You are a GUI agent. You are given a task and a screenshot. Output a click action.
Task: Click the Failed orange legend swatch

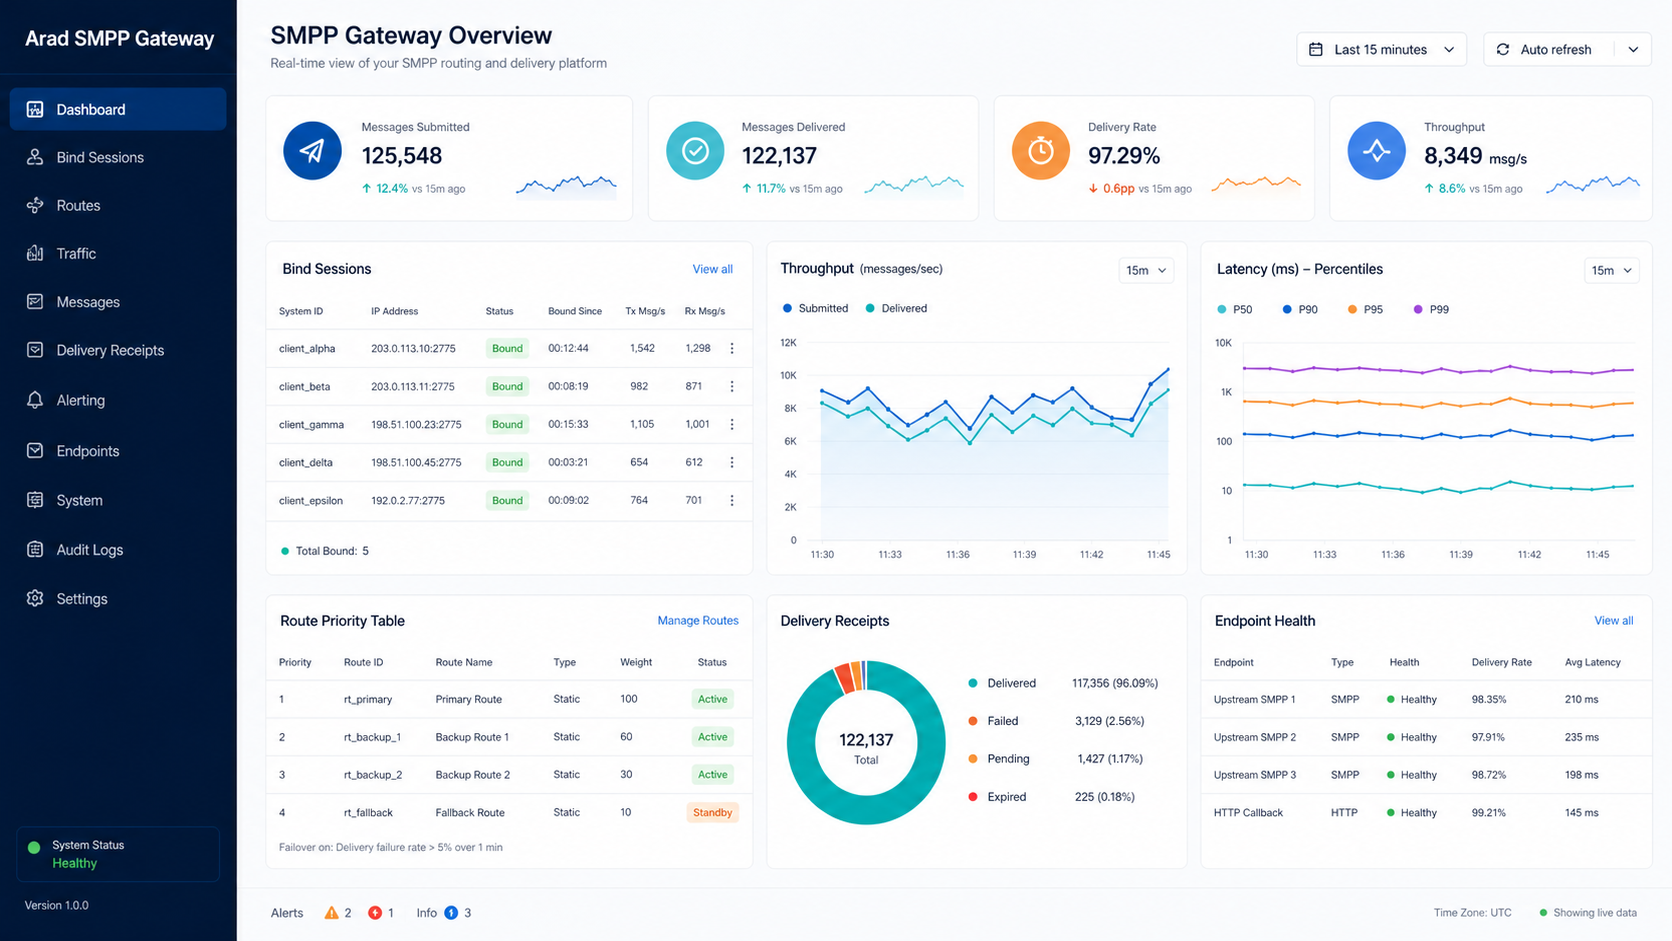(x=973, y=721)
